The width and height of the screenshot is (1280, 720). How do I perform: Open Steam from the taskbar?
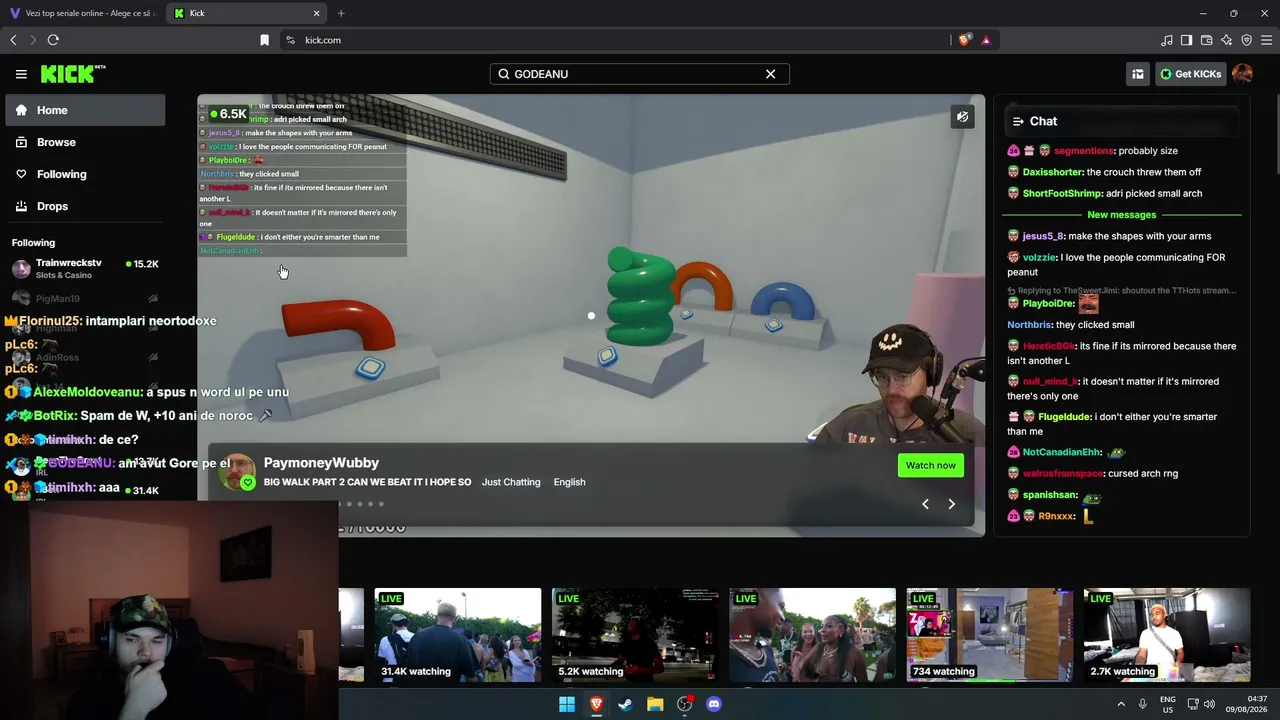pyautogui.click(x=625, y=704)
